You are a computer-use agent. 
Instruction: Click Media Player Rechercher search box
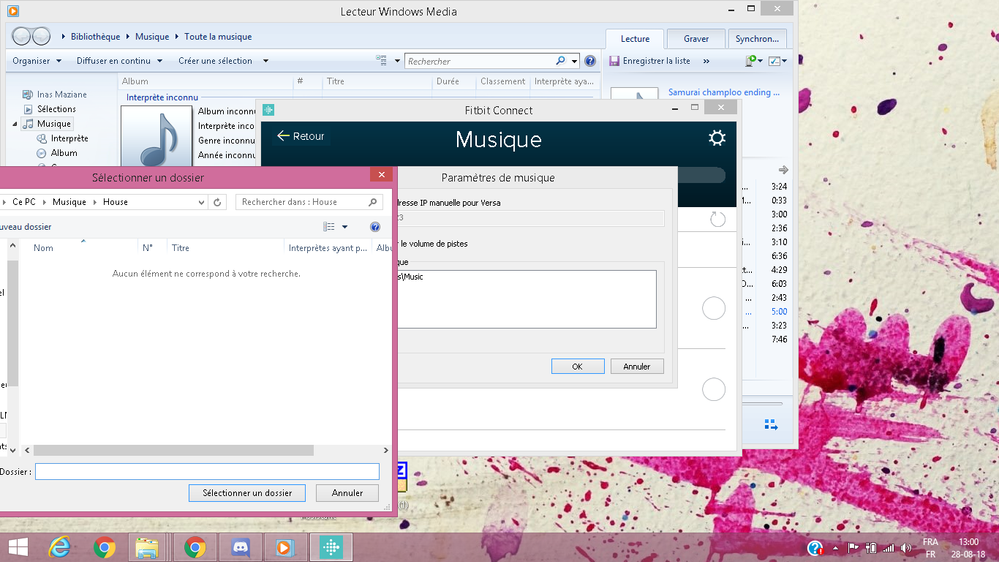click(480, 61)
